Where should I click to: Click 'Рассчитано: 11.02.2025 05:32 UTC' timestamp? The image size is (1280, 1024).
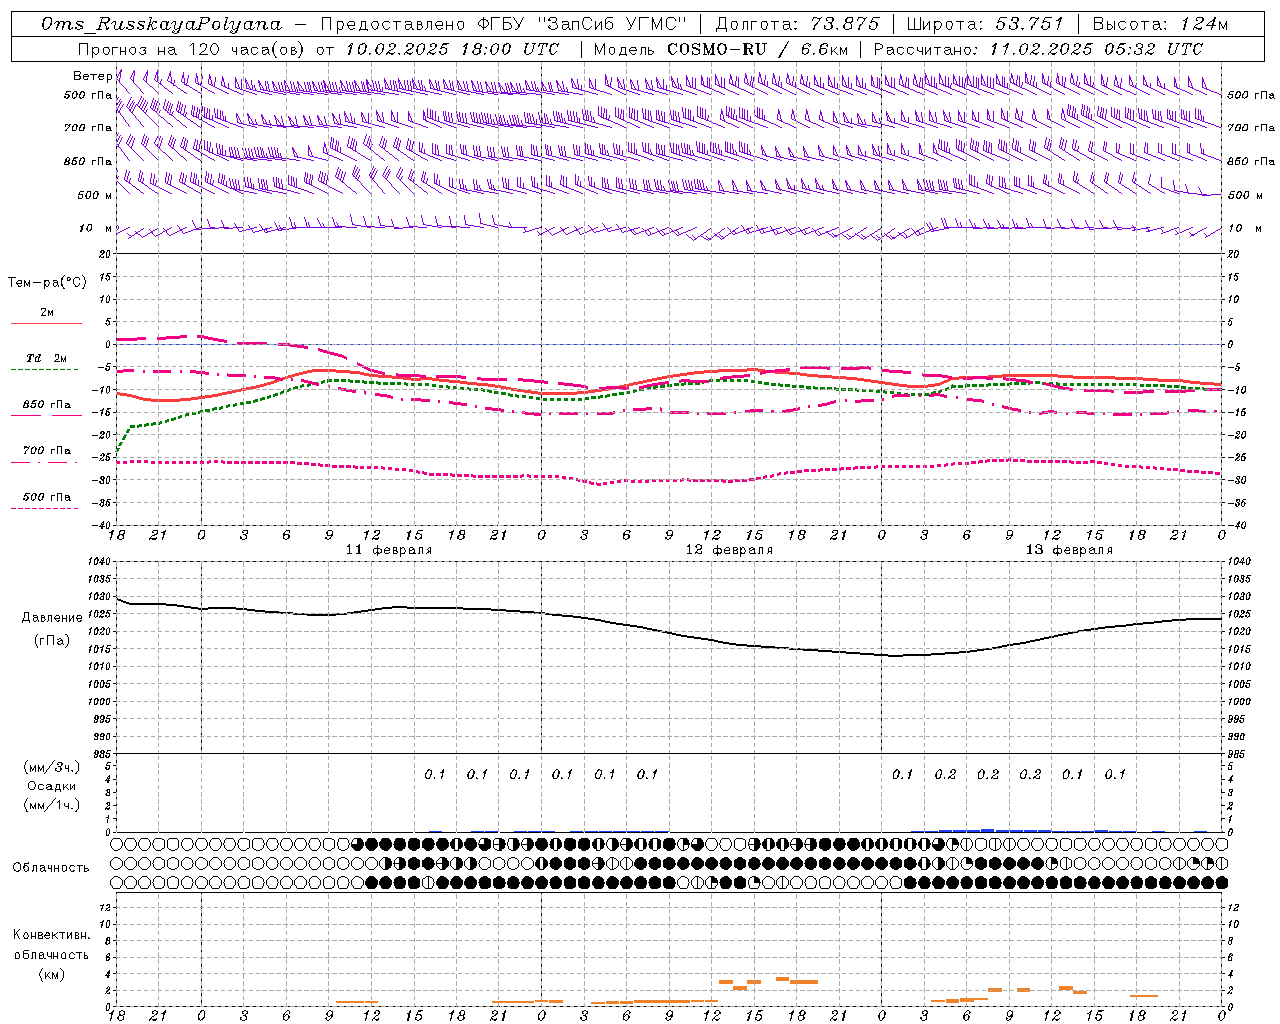click(x=1038, y=49)
